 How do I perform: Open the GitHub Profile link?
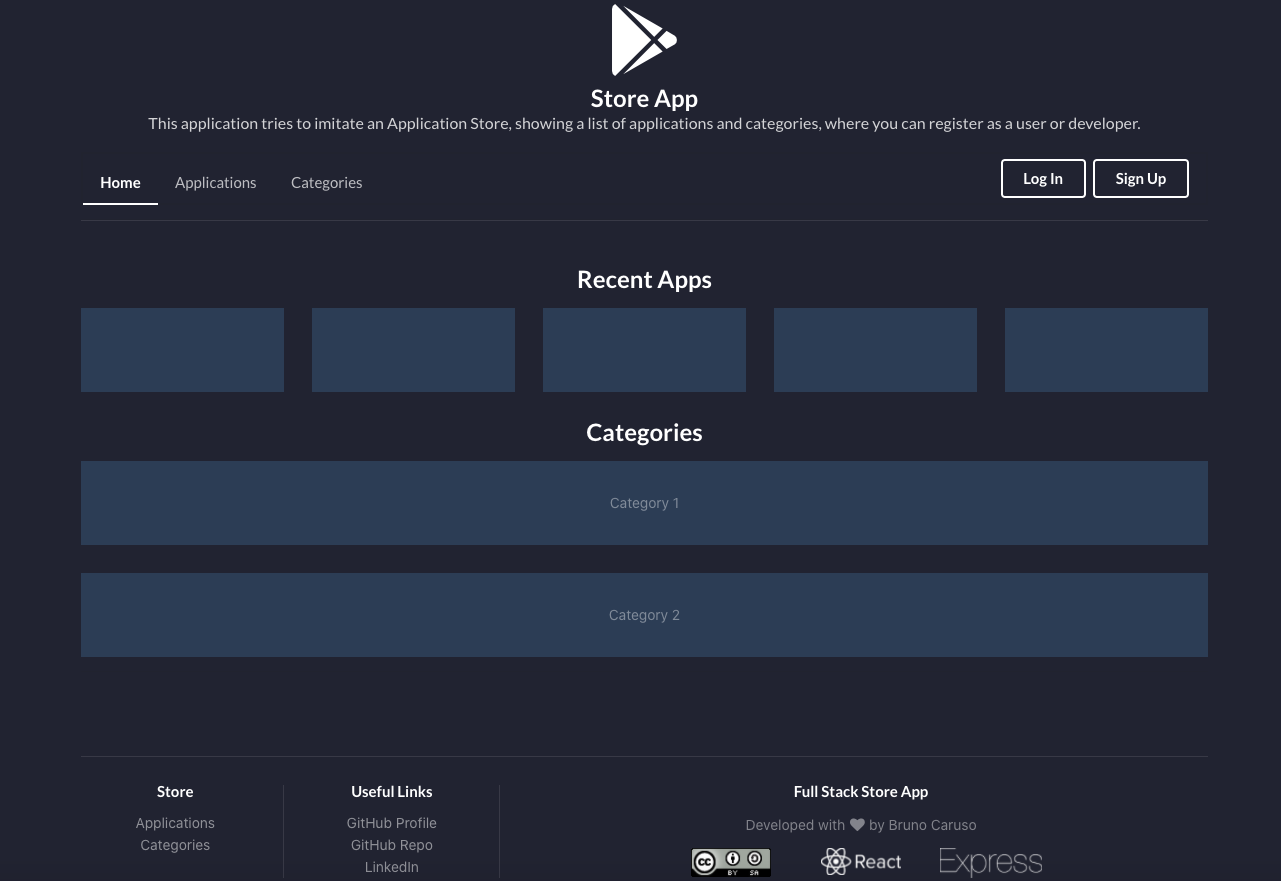[x=391, y=823]
